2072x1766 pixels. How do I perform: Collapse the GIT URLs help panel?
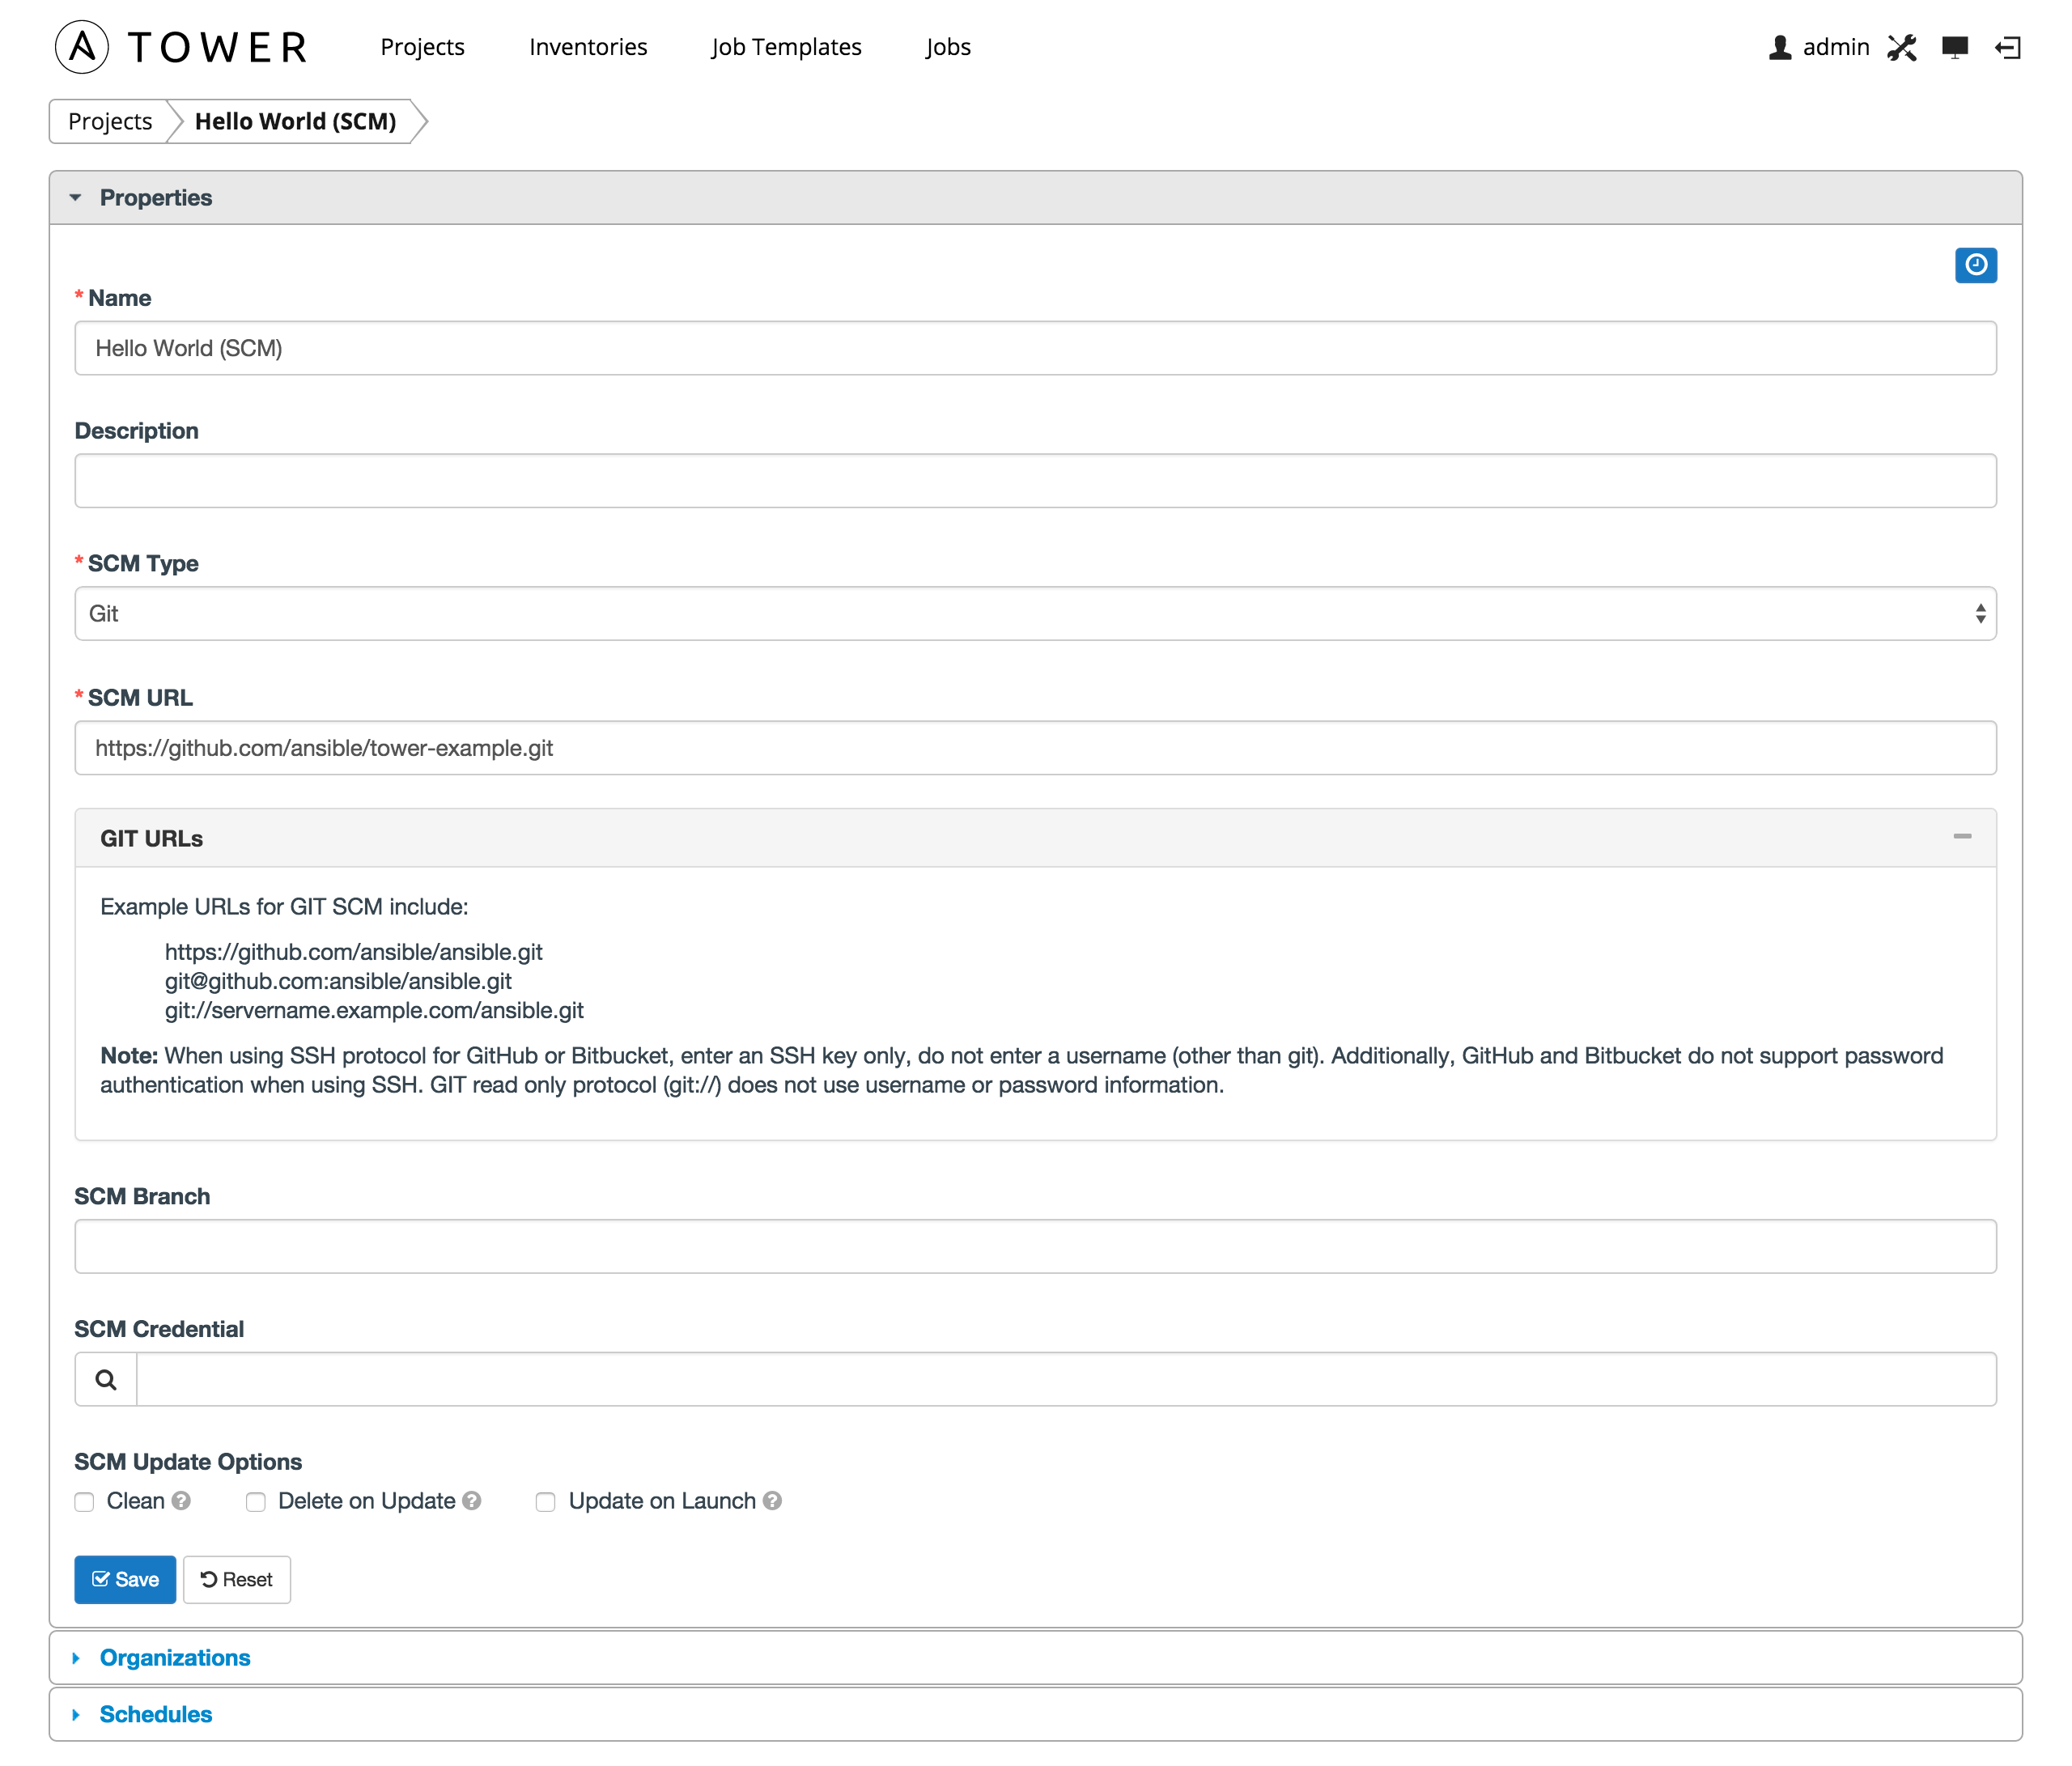pos(1962,836)
